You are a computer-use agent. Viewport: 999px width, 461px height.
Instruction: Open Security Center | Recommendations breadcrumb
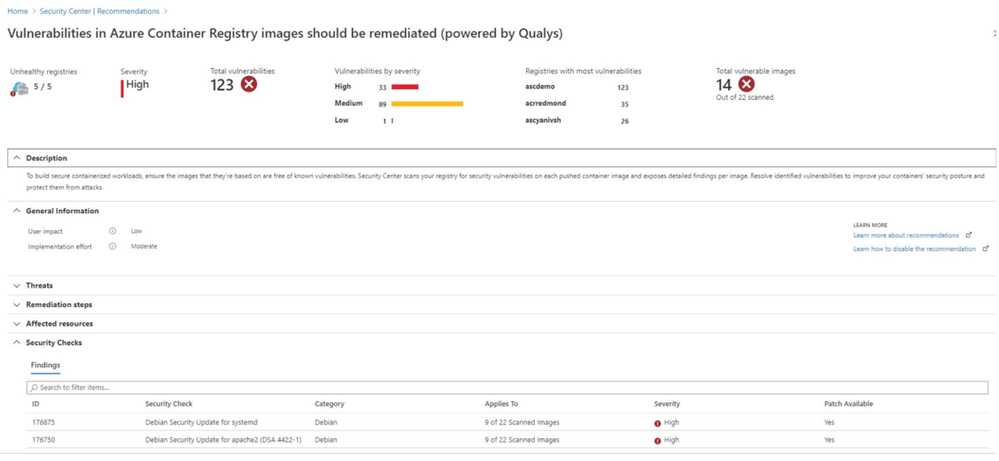[x=100, y=11]
